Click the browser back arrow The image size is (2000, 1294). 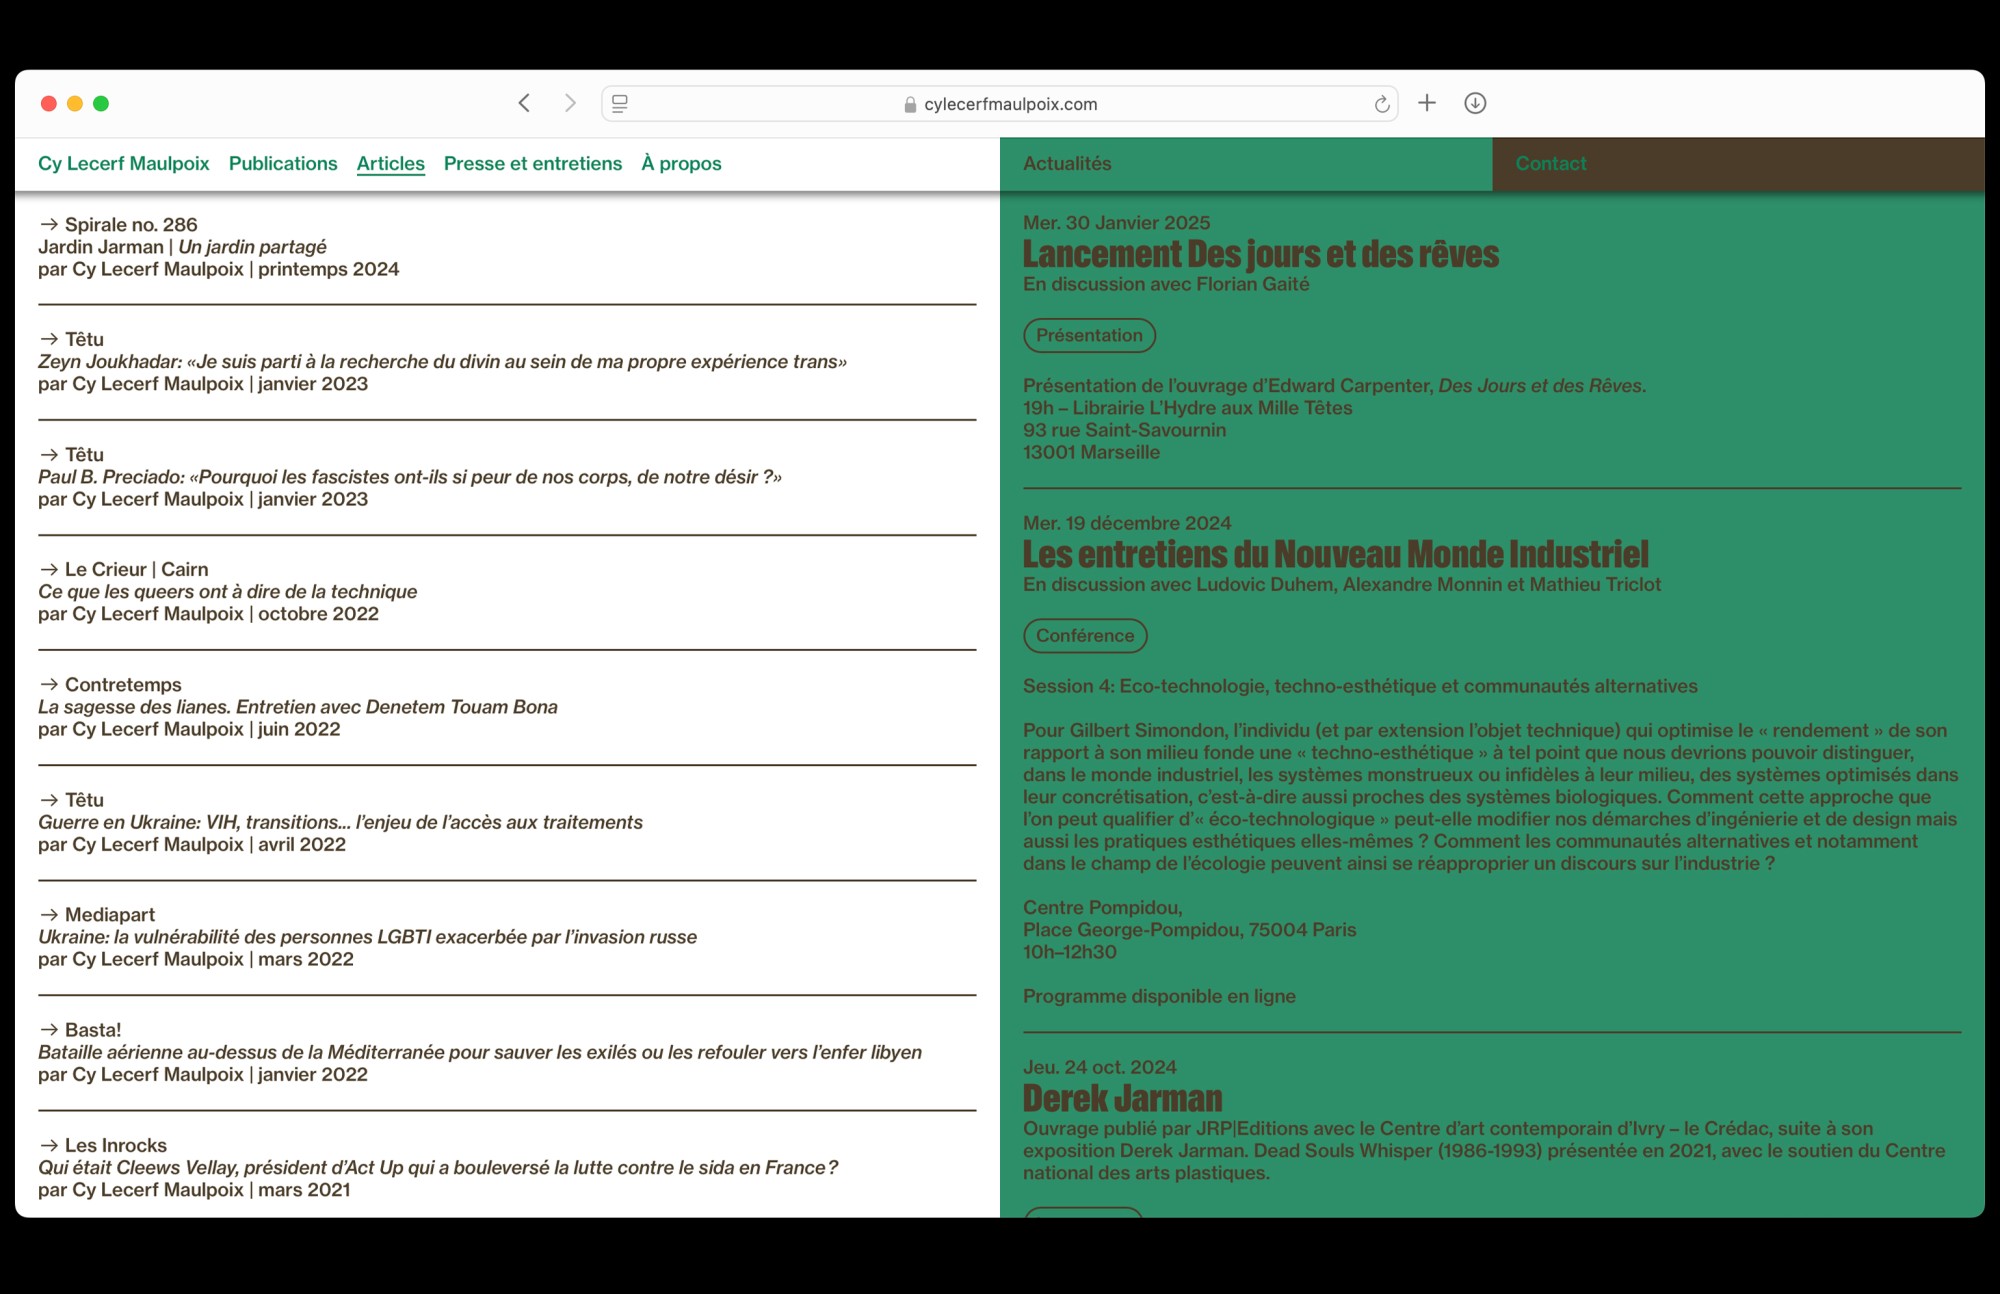coord(524,103)
